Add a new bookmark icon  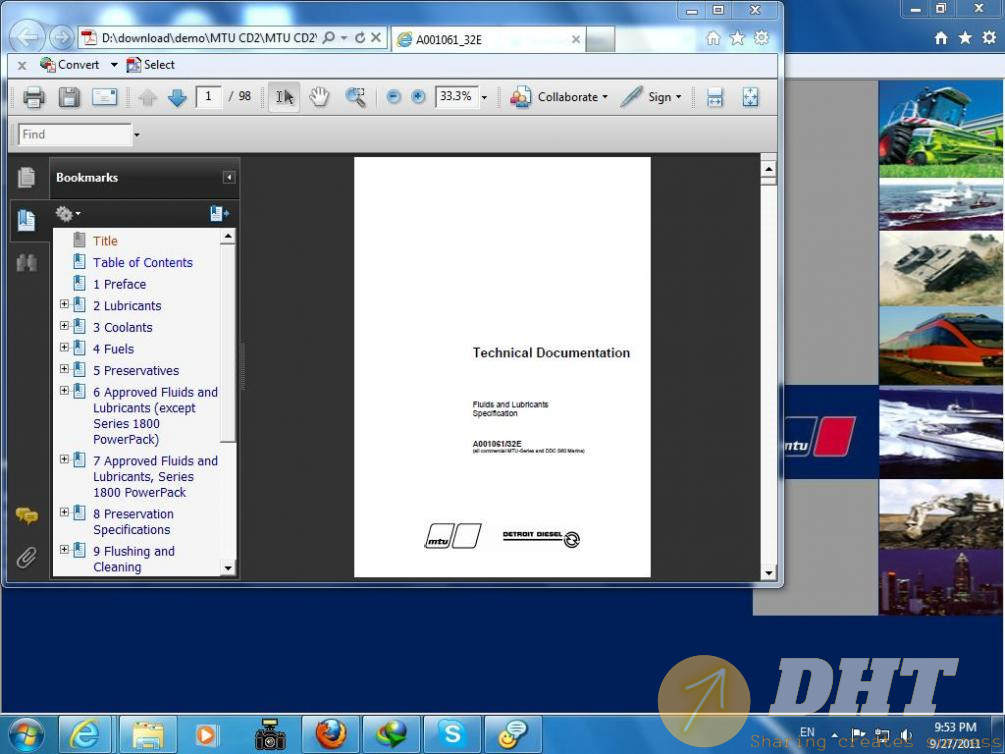coord(219,214)
